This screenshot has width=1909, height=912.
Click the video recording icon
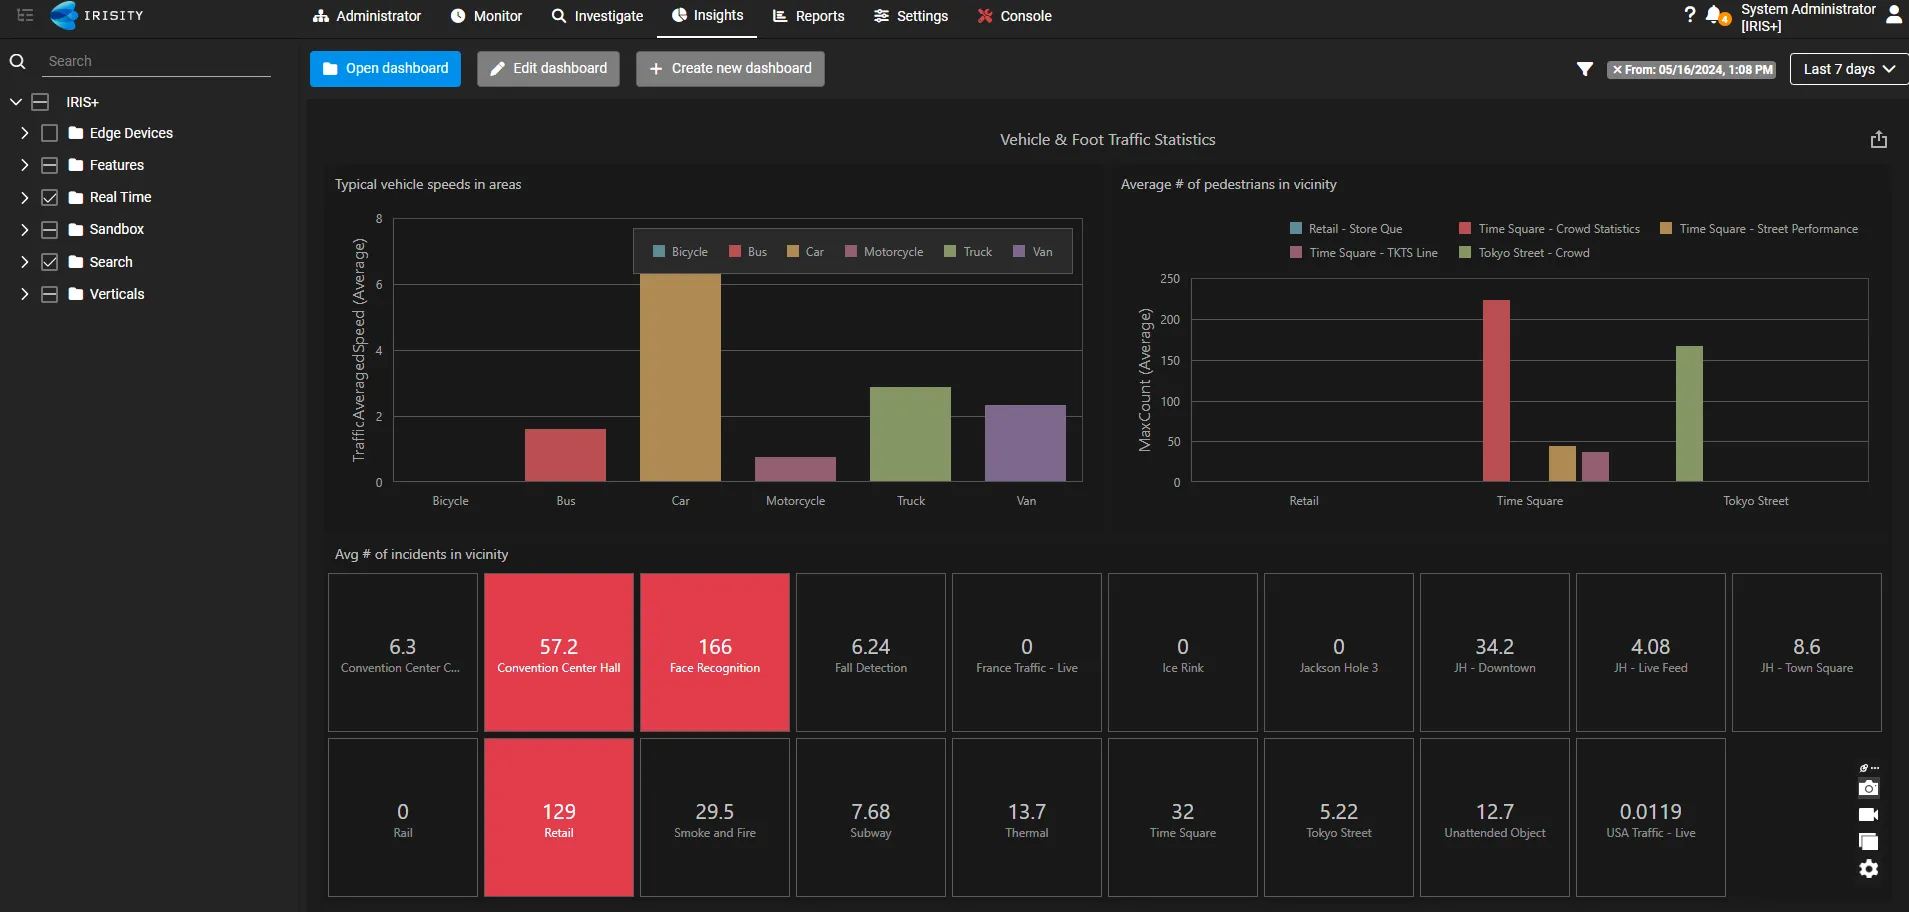[x=1868, y=815]
